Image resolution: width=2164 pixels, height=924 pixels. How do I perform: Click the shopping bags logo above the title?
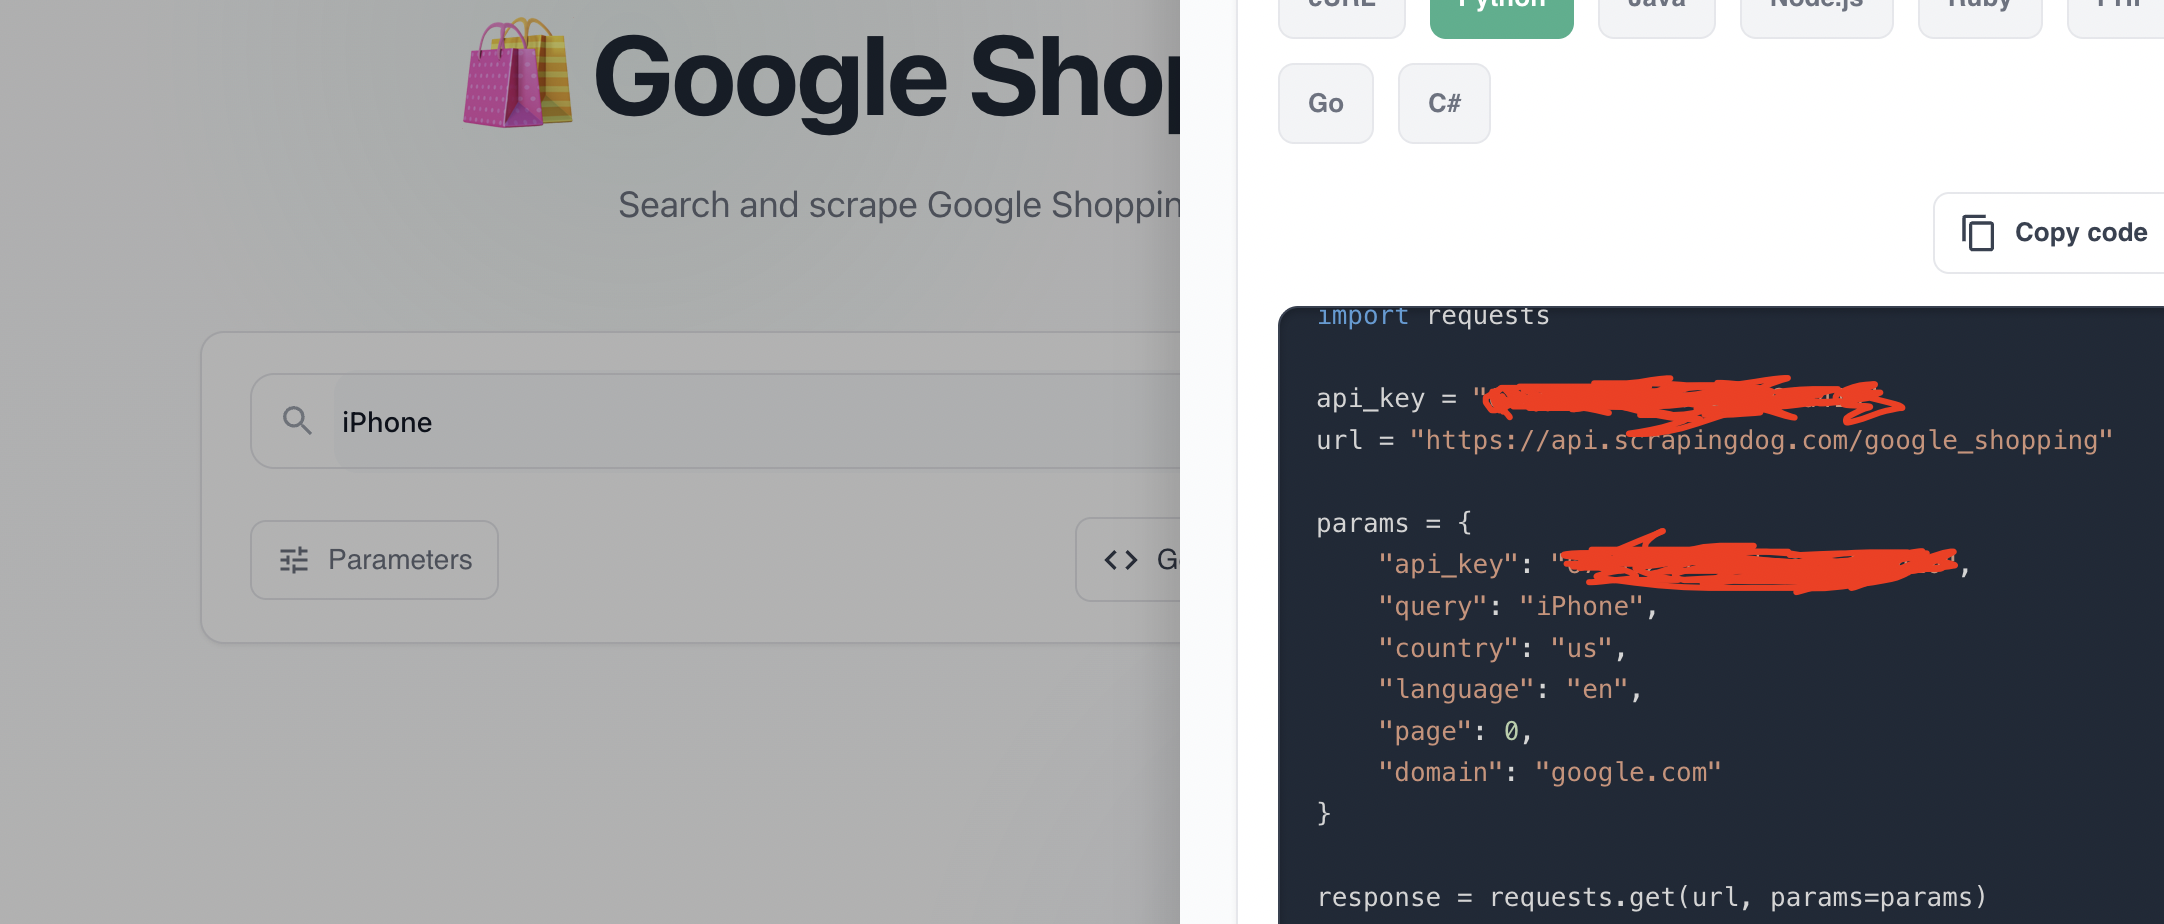(516, 73)
